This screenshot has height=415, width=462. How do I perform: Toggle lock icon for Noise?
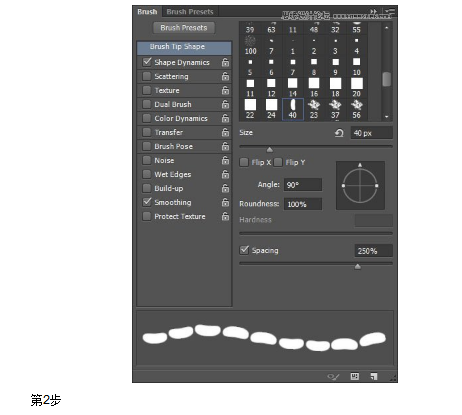pyautogui.click(x=225, y=160)
